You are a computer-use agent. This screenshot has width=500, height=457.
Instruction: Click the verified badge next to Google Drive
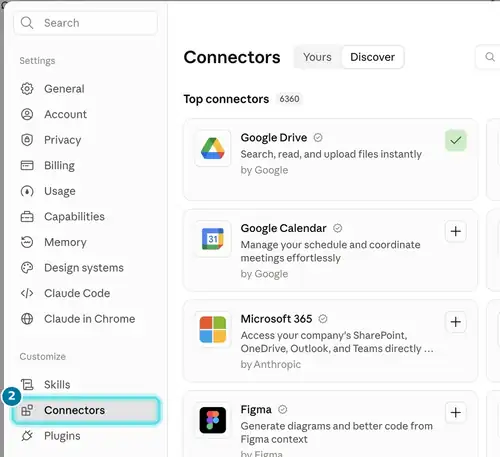click(x=318, y=137)
